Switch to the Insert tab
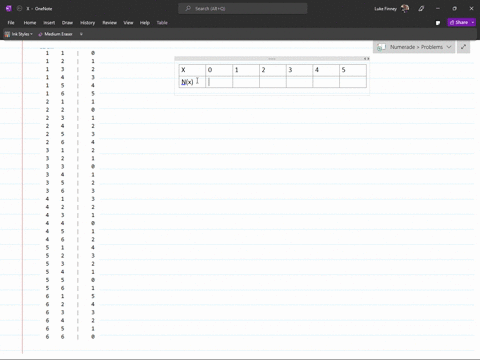 49,23
